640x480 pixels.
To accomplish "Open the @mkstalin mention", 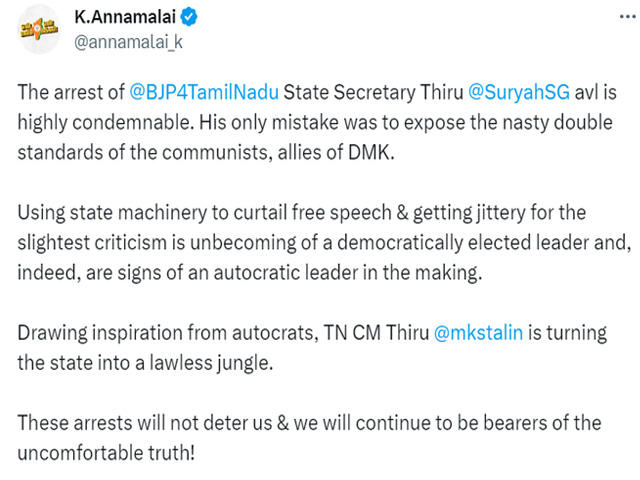I will tap(478, 333).
